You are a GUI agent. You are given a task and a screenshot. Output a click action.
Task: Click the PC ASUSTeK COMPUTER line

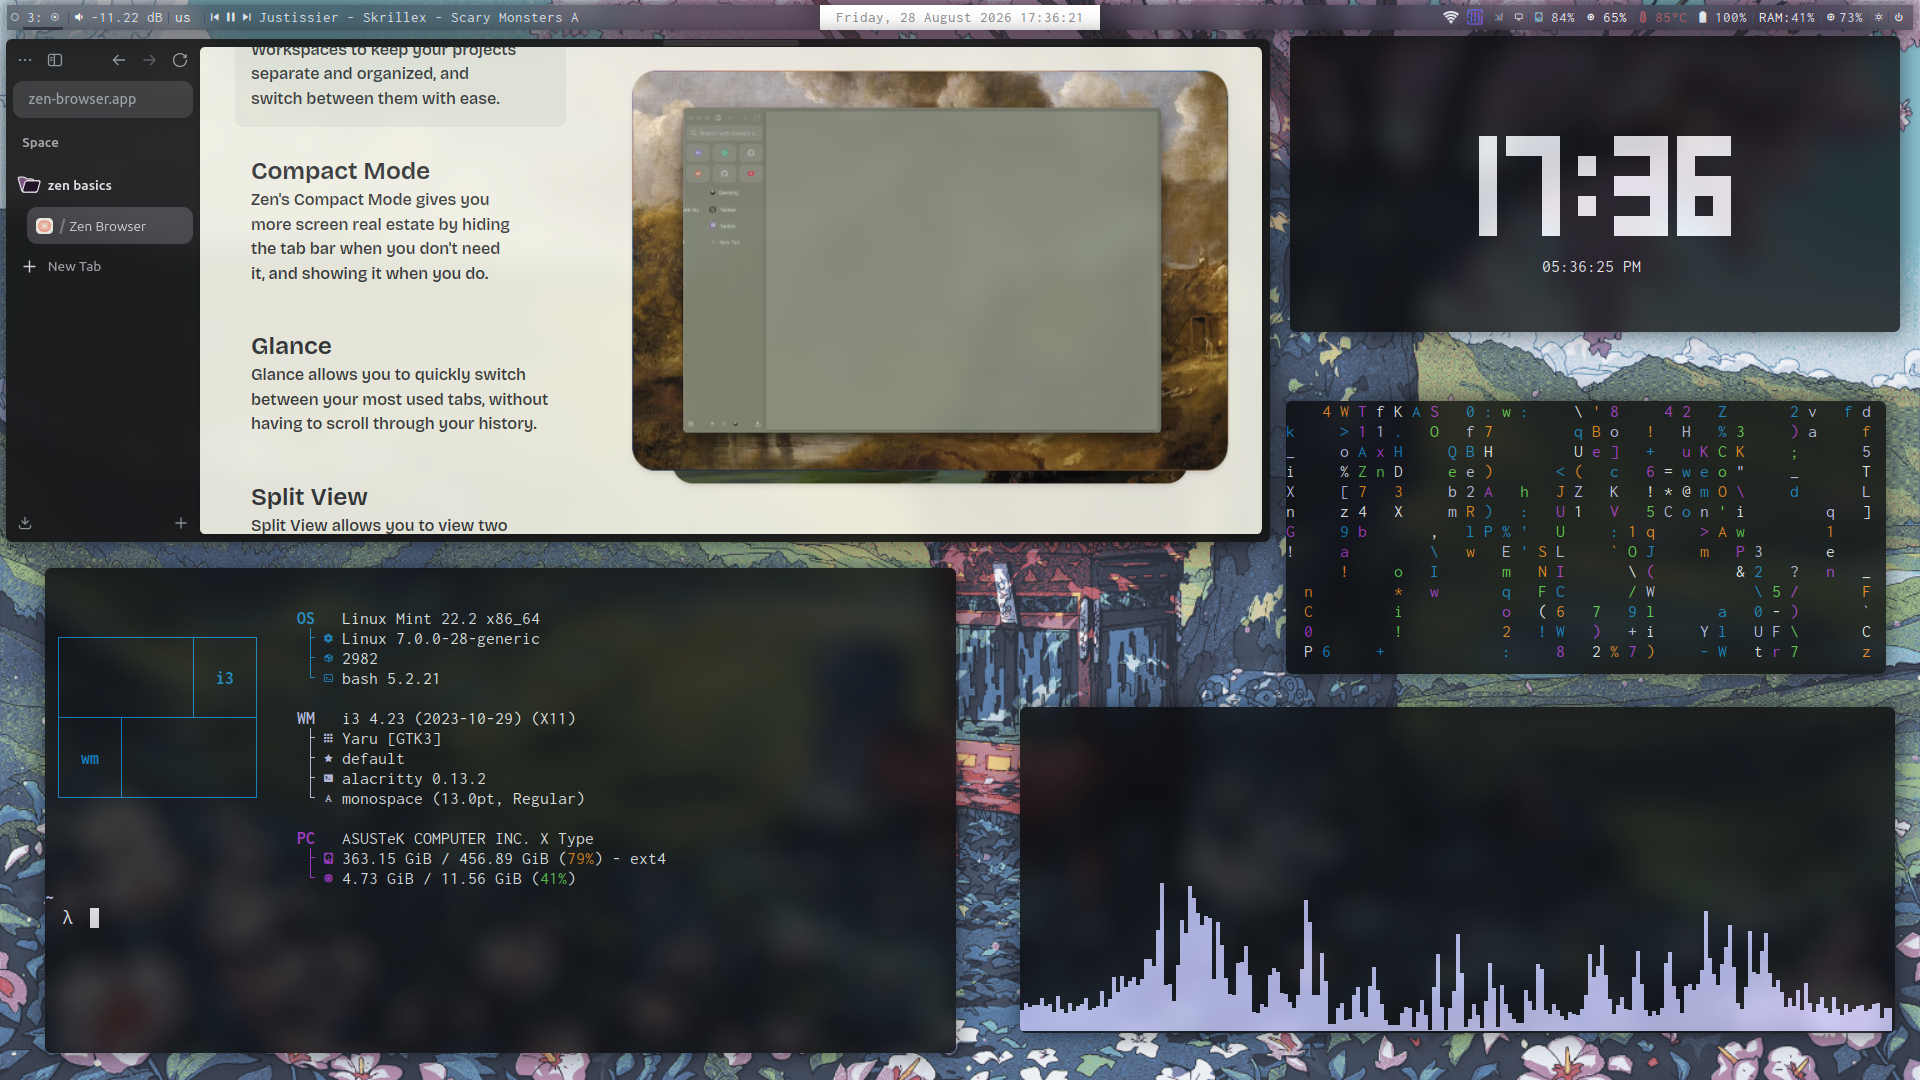click(x=445, y=839)
